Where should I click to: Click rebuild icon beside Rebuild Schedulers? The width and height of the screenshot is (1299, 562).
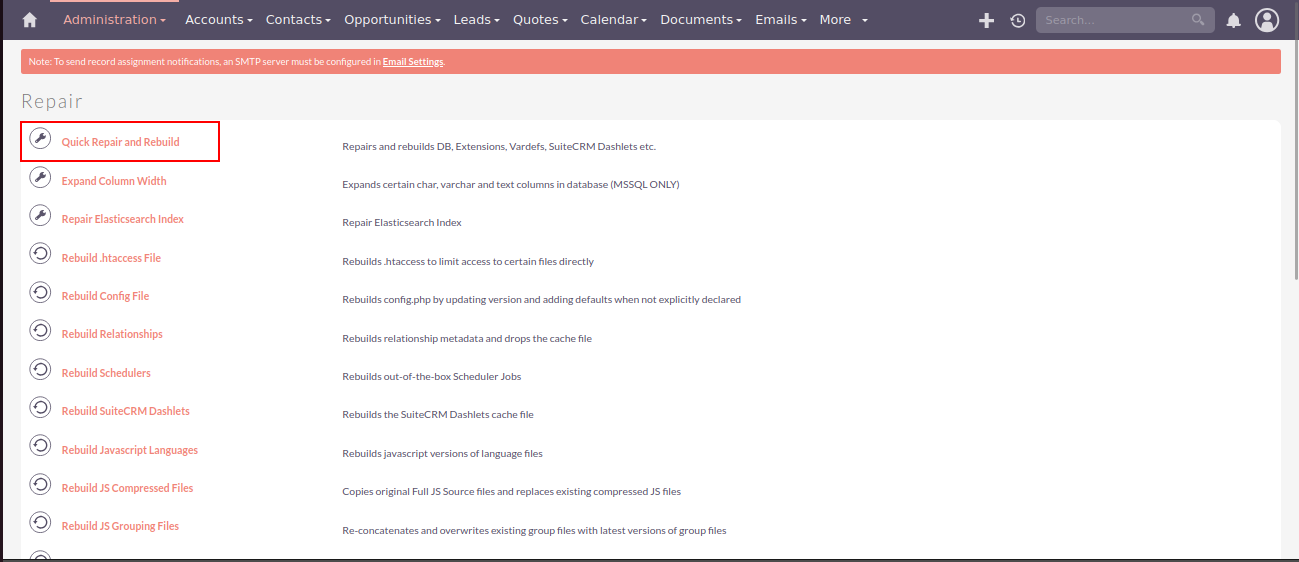(40, 369)
